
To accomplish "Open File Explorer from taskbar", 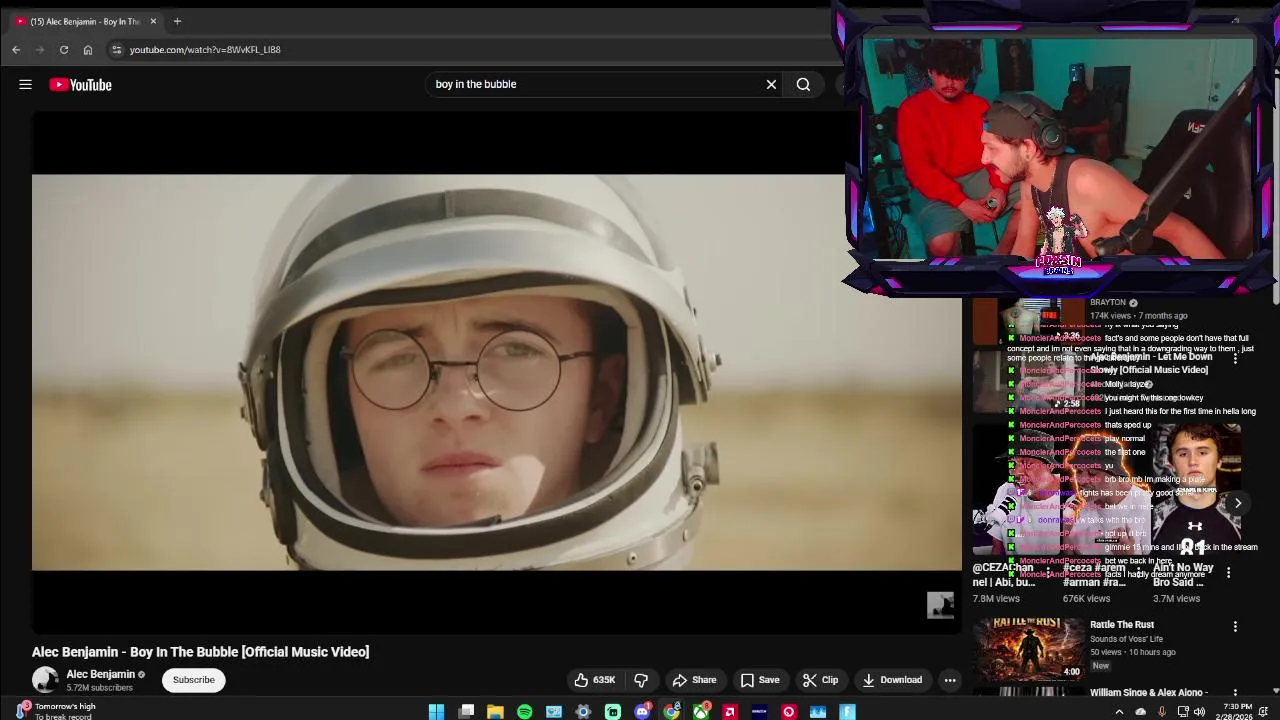I will (495, 712).
